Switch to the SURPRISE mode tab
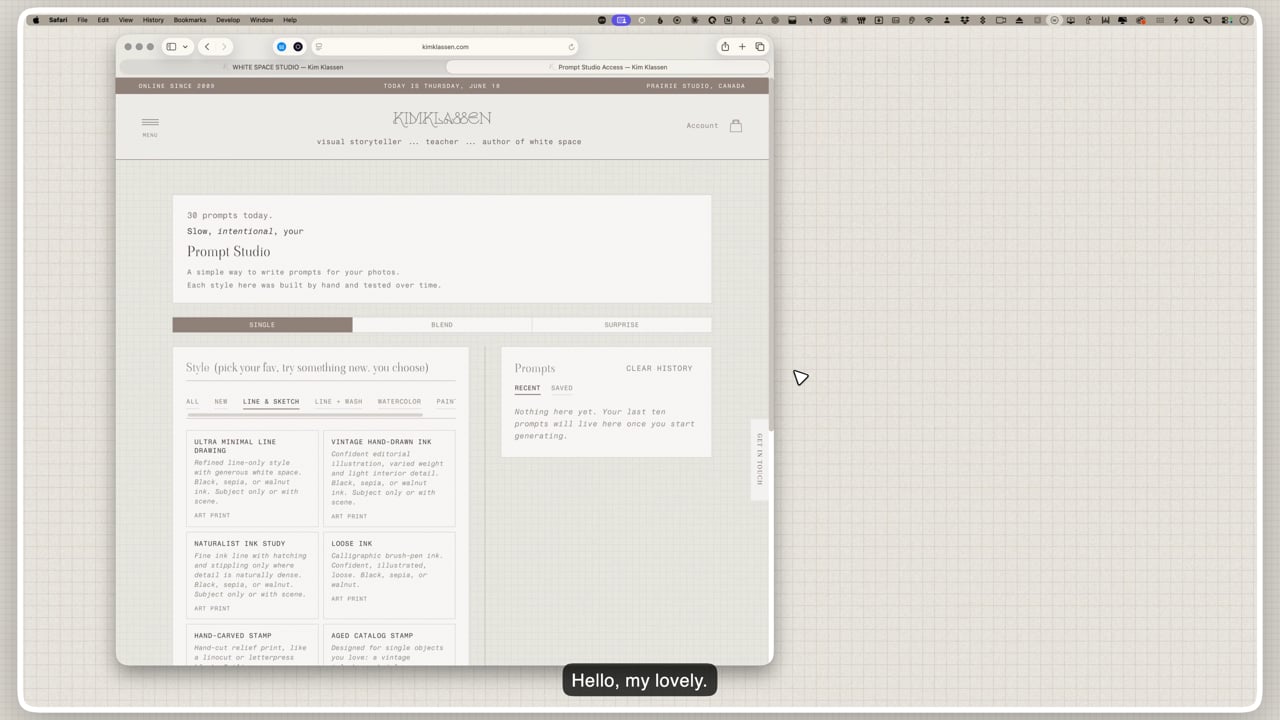The image size is (1280, 720). pos(621,325)
